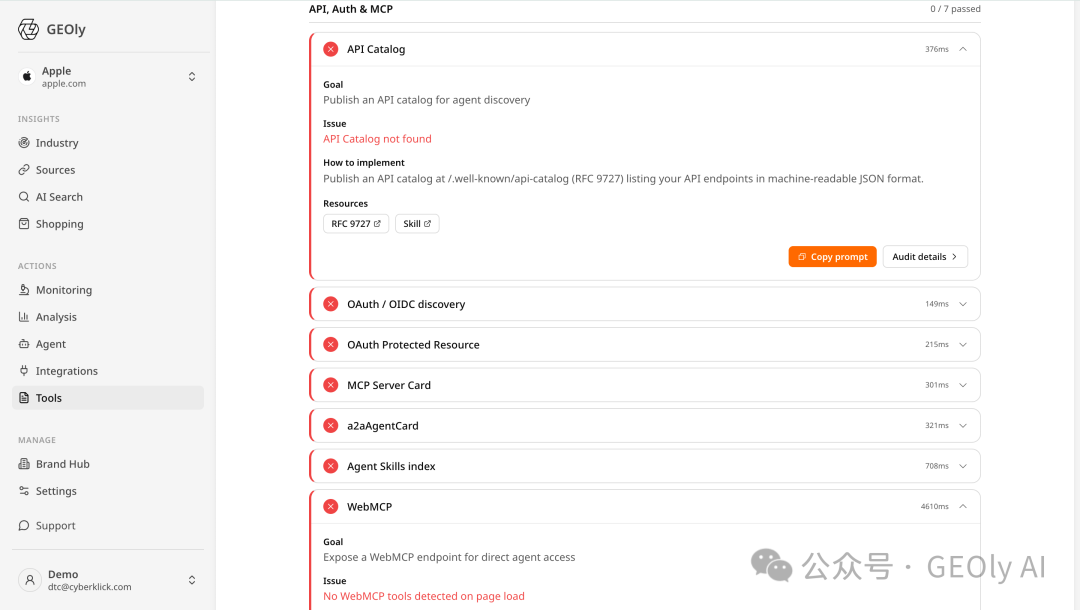Open the RFC 9727 resource link
The image size is (1080, 610).
356,224
